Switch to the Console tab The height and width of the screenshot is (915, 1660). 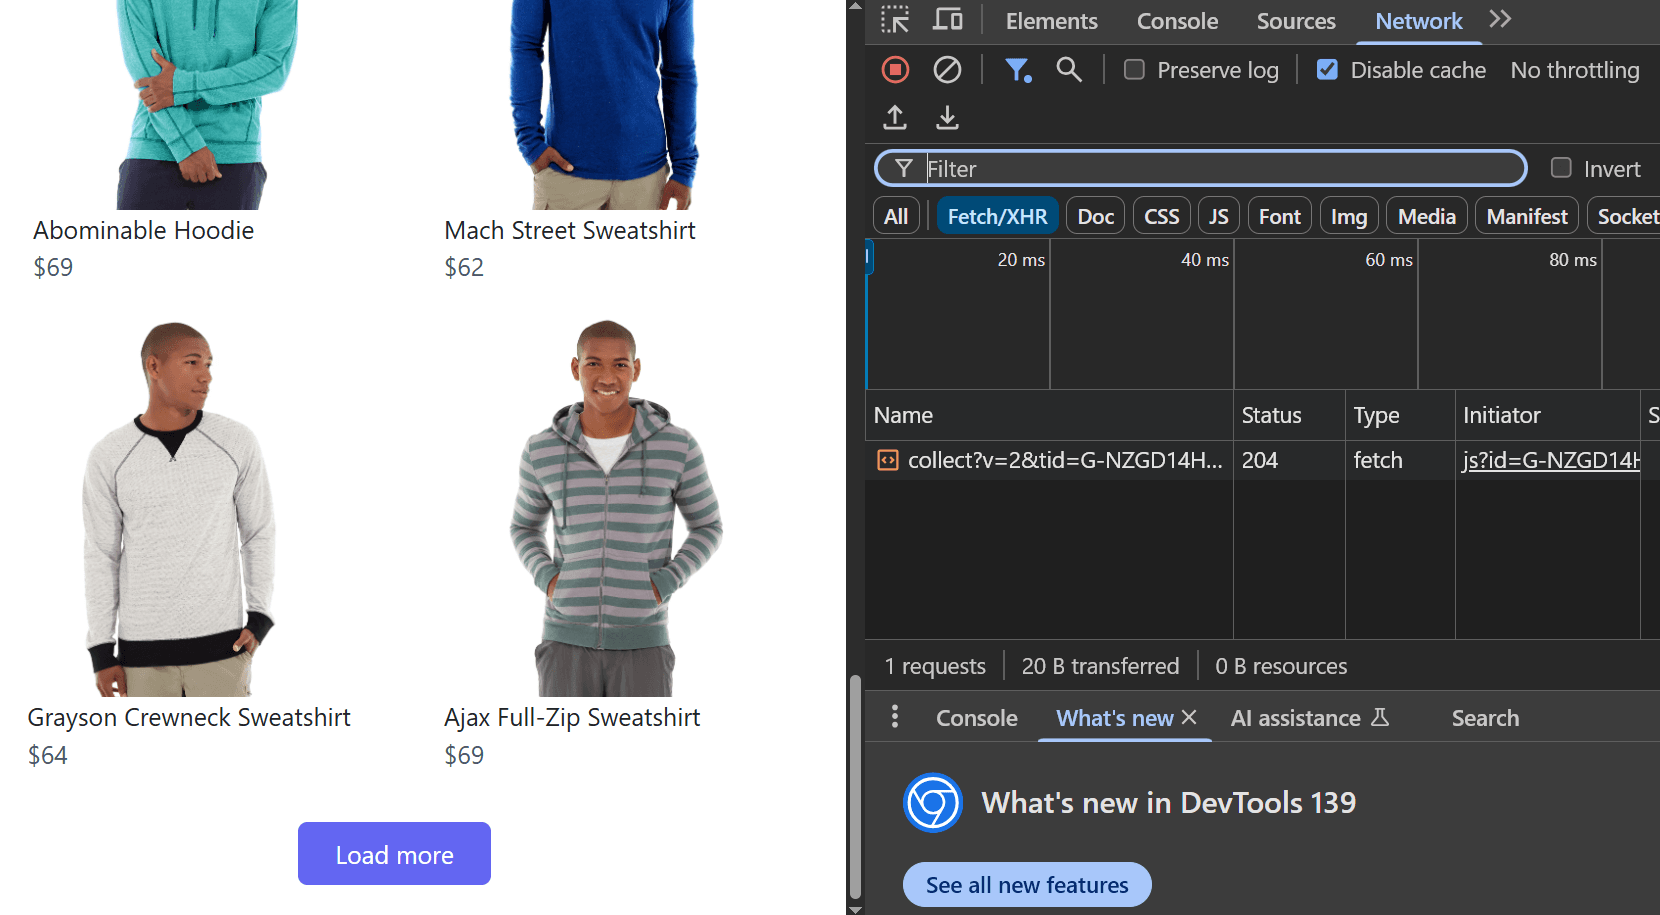click(x=1177, y=21)
